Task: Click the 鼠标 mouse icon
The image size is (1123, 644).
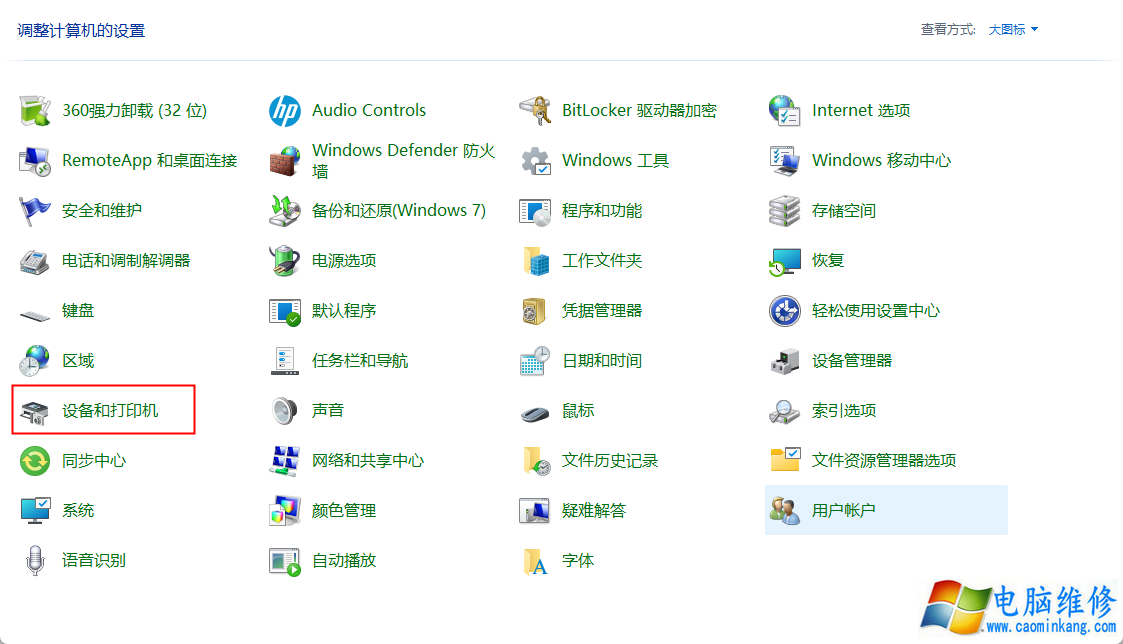Action: point(534,413)
